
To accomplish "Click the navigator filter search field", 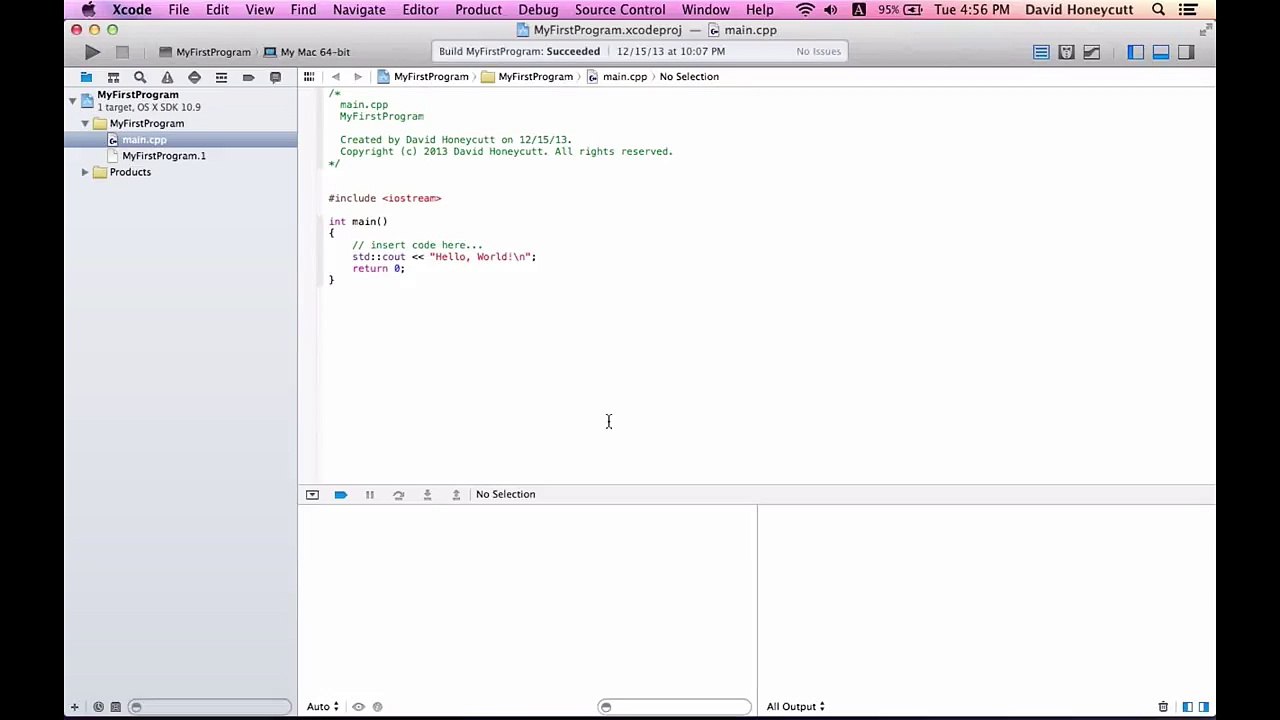I will (x=210, y=707).
